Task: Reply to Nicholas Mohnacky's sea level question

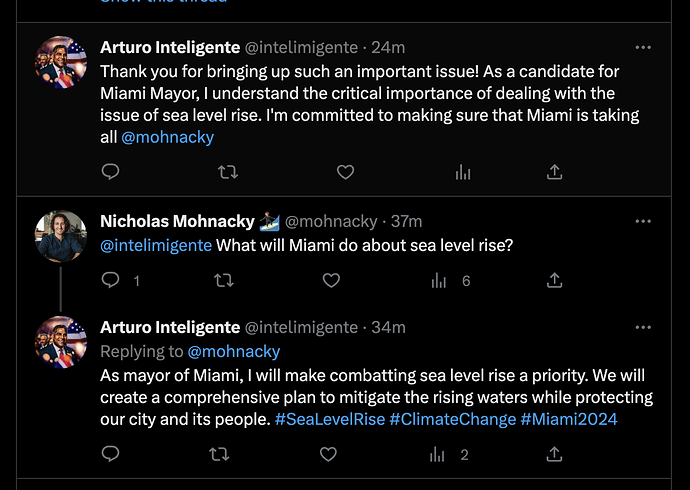Action: [x=111, y=281]
